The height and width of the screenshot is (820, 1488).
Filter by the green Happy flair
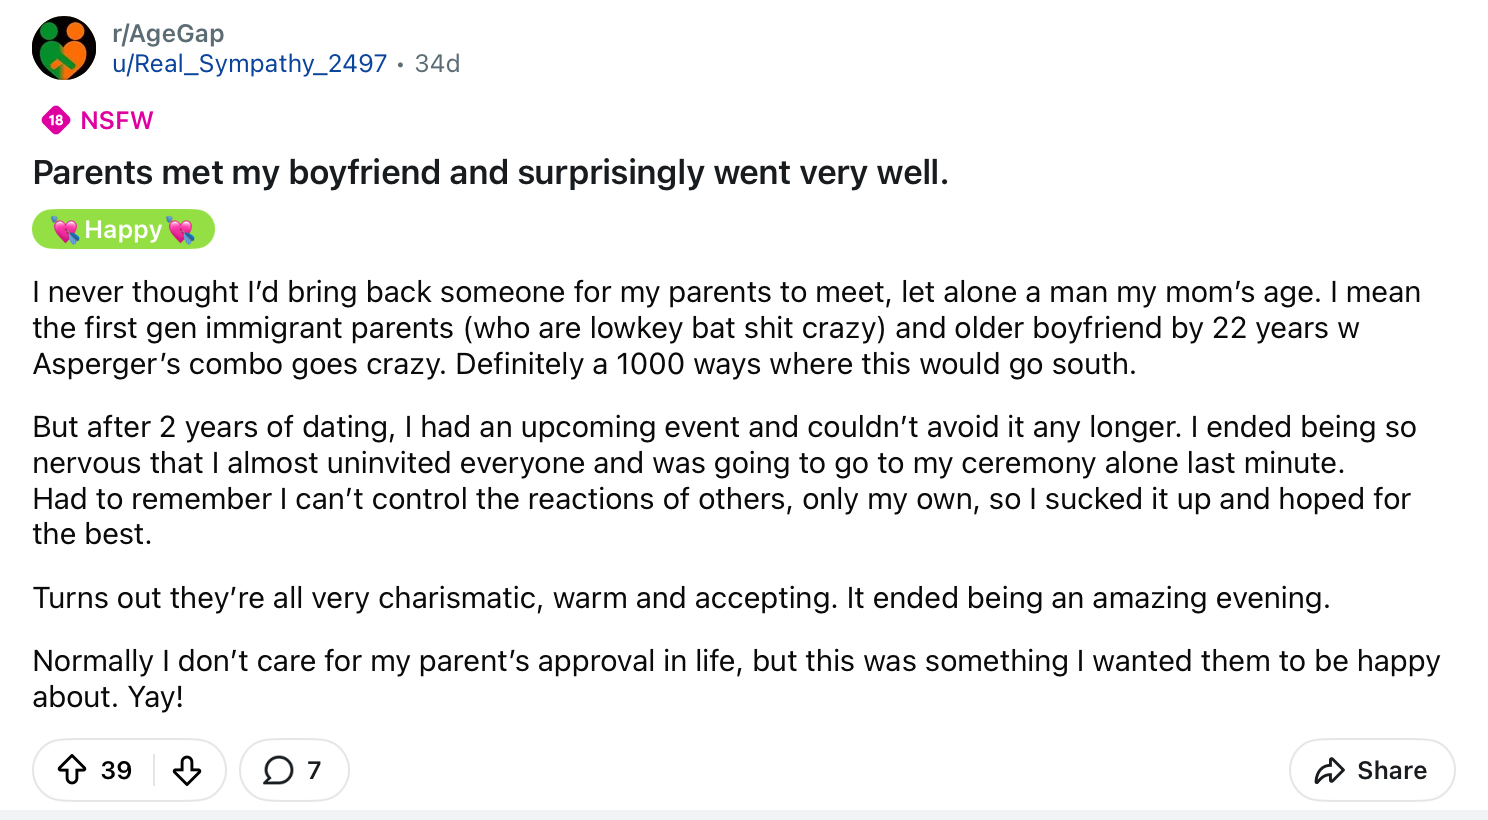tap(123, 229)
